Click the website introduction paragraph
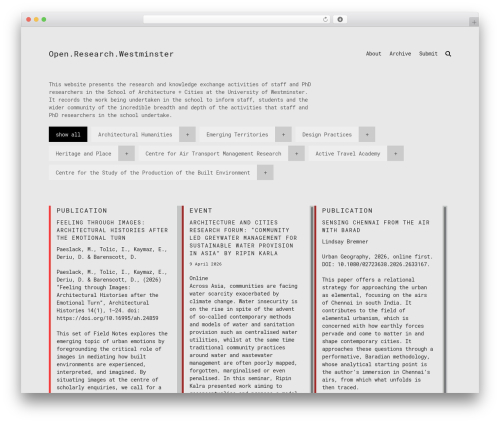500x423 pixels. coord(180,100)
